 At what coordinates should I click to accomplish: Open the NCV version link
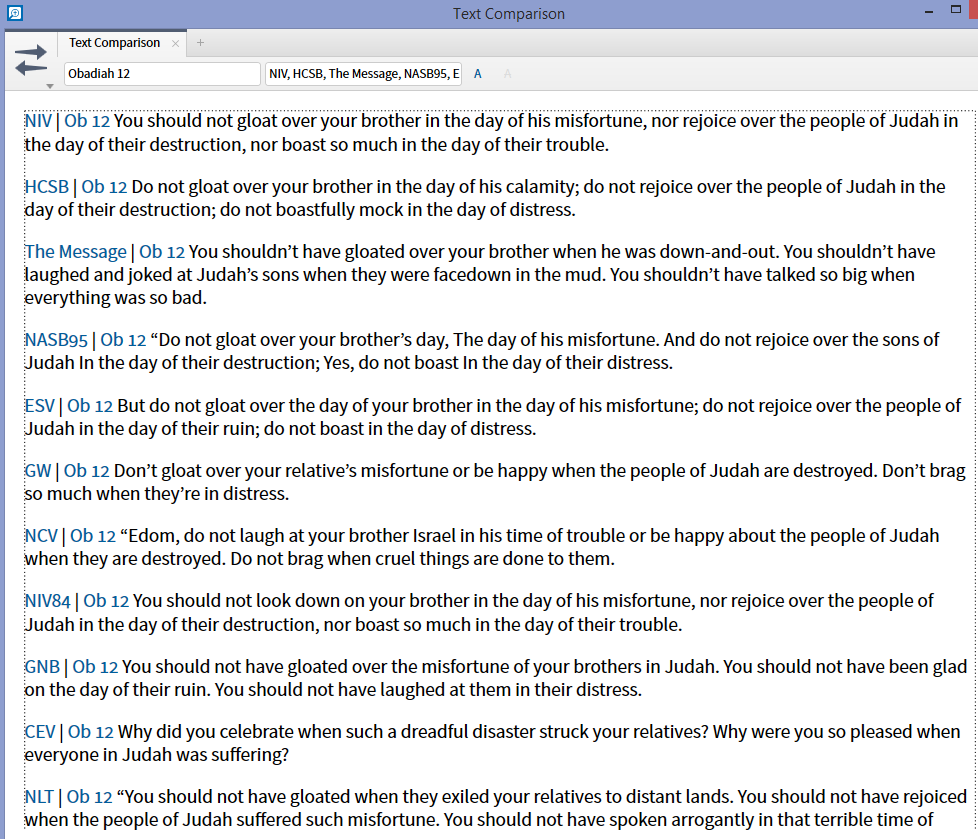pyautogui.click(x=41, y=535)
